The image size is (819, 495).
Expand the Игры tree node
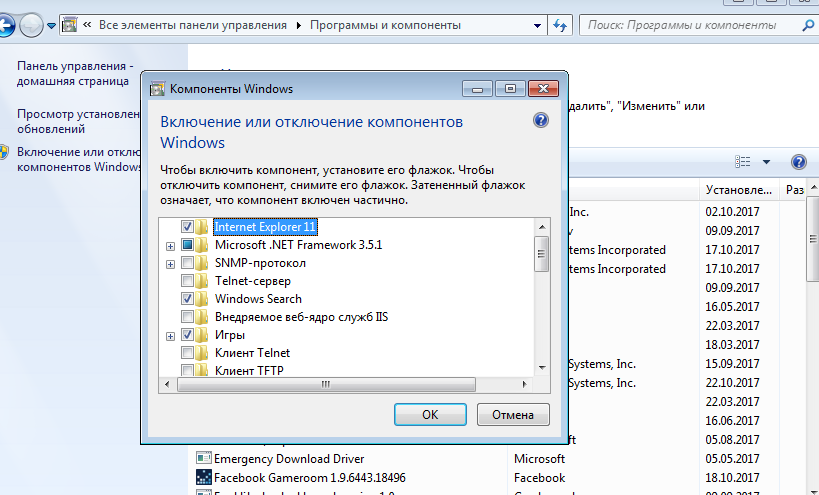point(170,336)
